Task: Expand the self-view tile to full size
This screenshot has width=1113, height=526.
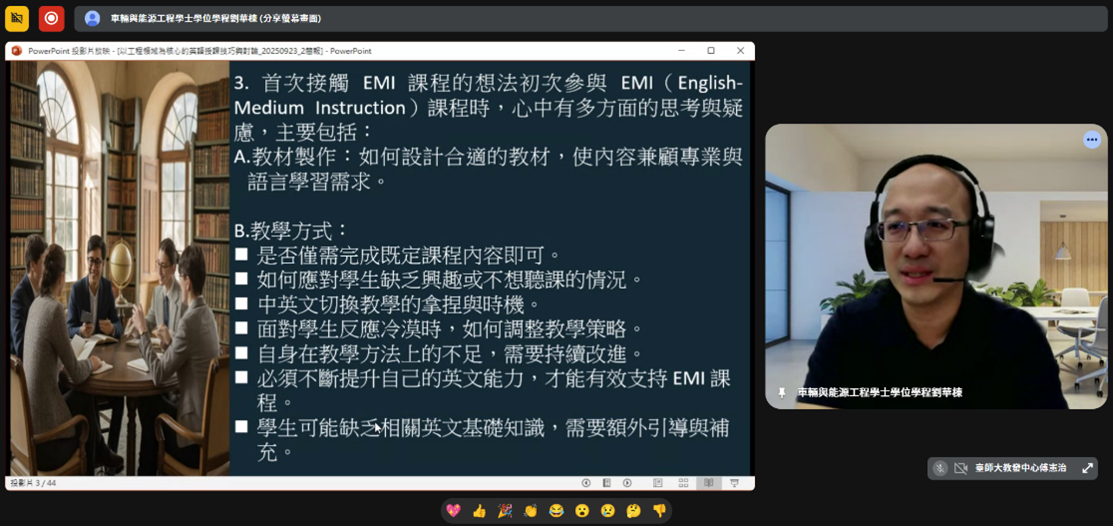Action: (x=1087, y=468)
